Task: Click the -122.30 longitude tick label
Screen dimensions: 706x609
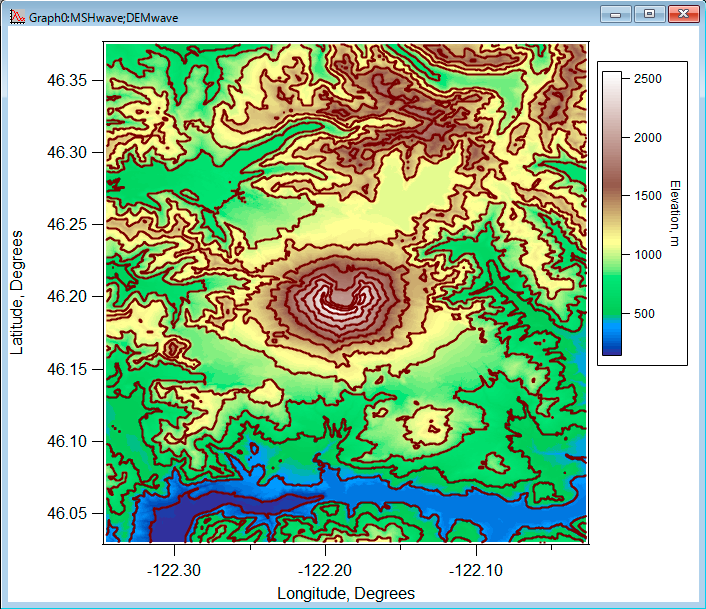Action: (174, 571)
